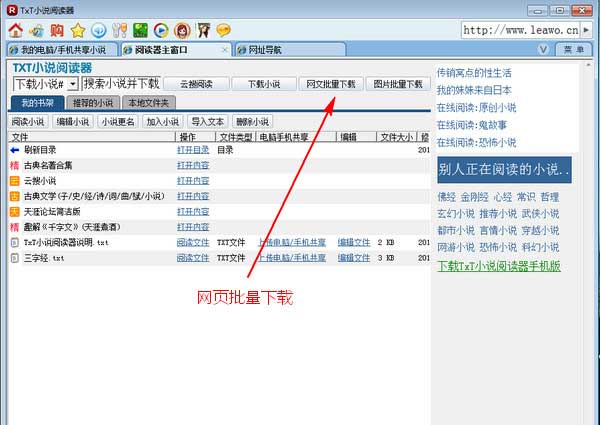Viewport: 600px width, 425px height.
Task: Switch to 阅读器主窗口 tab
Action: 176,50
